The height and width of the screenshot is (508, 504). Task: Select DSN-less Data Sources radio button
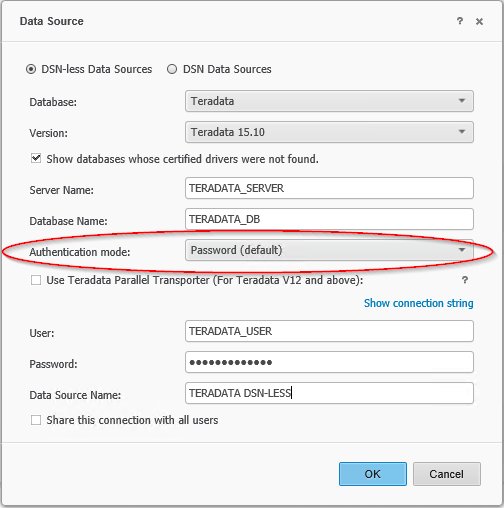click(x=31, y=69)
